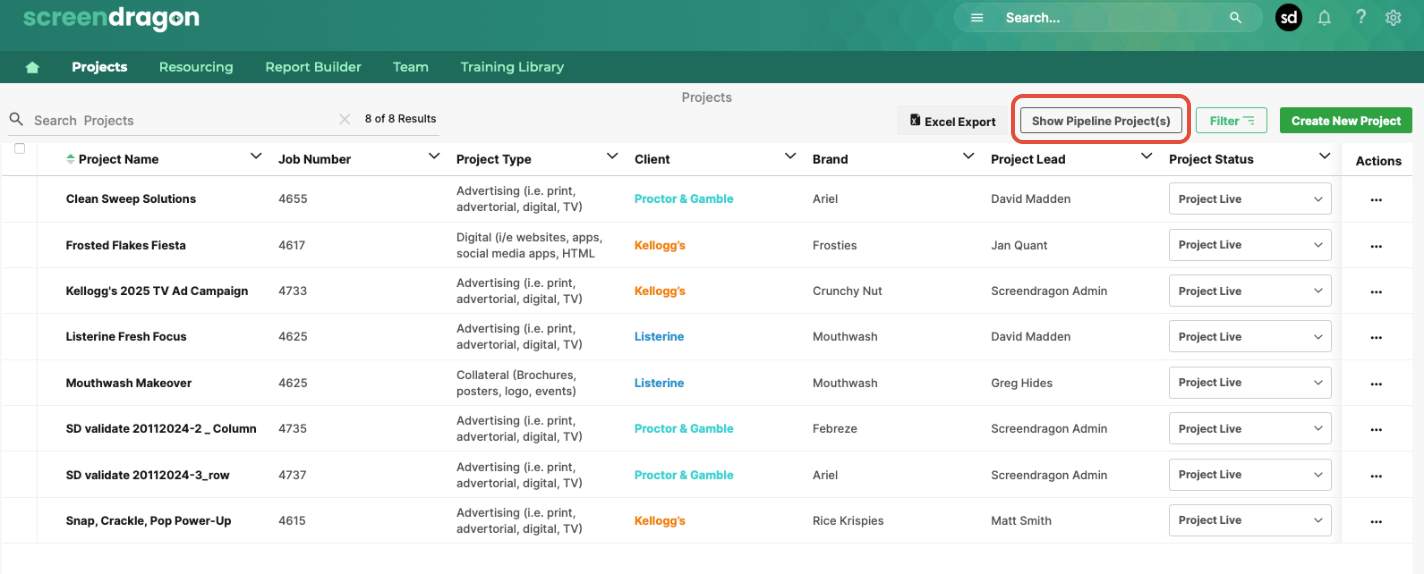The height and width of the screenshot is (574, 1424).
Task: Focus the top Search... input field
Action: coord(1110,18)
